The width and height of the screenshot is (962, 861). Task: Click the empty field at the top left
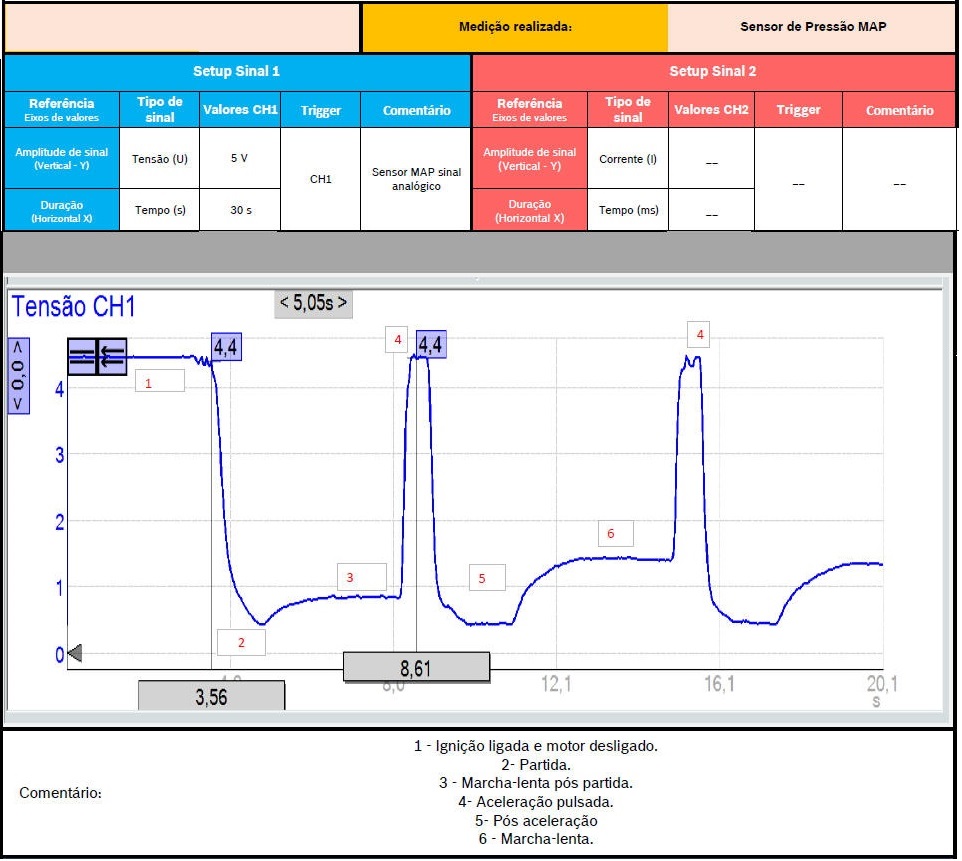pyautogui.click(x=182, y=28)
